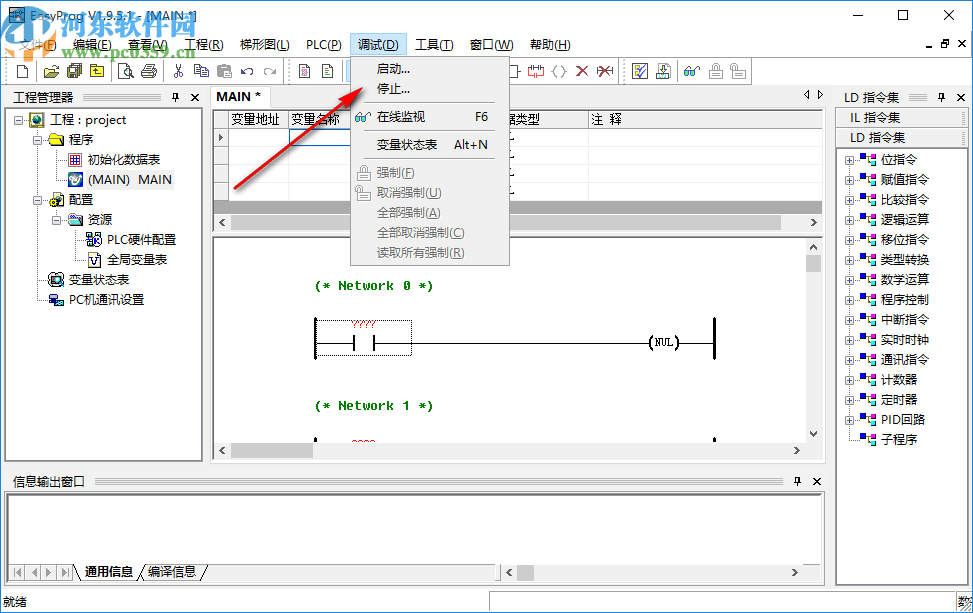Open the 工具(T) menu
Image resolution: width=973 pixels, height=613 pixels.
[434, 45]
